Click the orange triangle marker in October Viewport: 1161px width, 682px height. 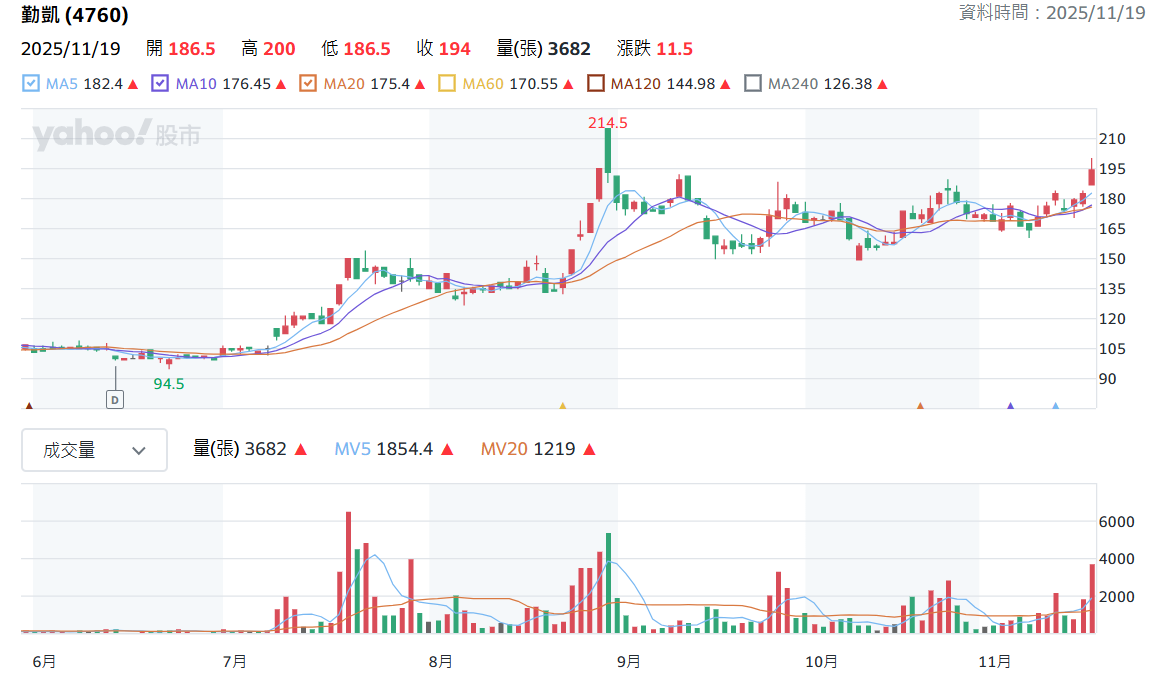point(920,406)
